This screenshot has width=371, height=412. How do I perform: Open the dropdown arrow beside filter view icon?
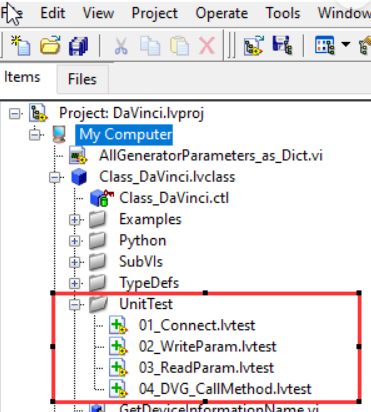click(346, 44)
